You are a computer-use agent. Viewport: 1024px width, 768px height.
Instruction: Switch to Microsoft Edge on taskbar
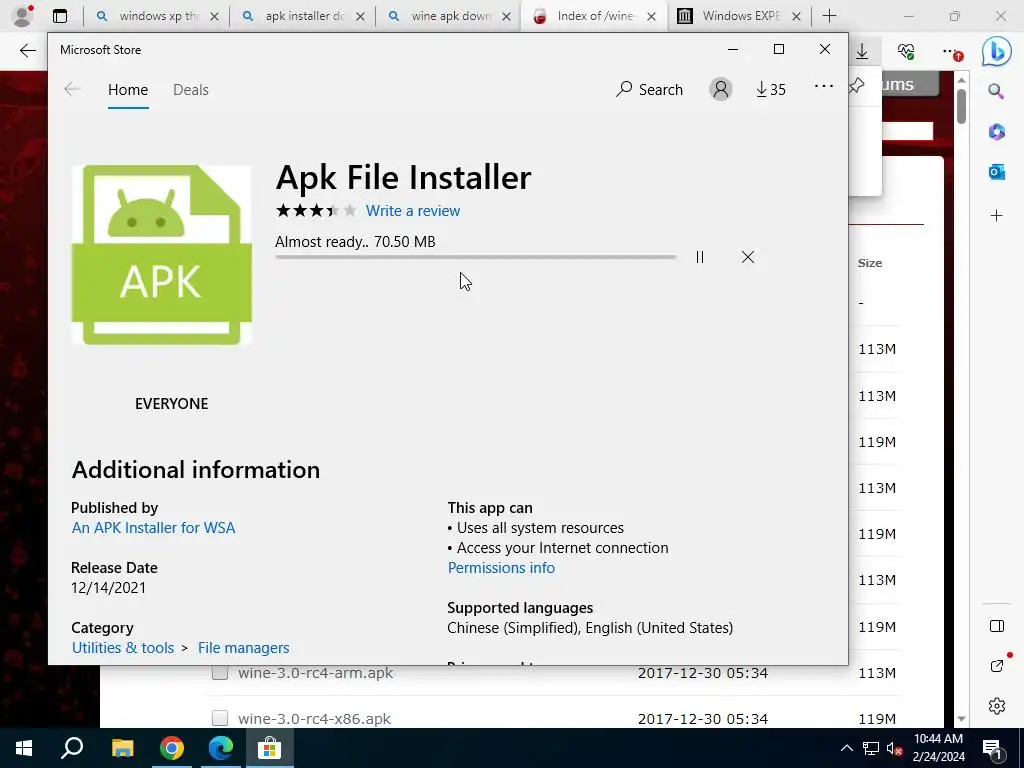[221, 748]
